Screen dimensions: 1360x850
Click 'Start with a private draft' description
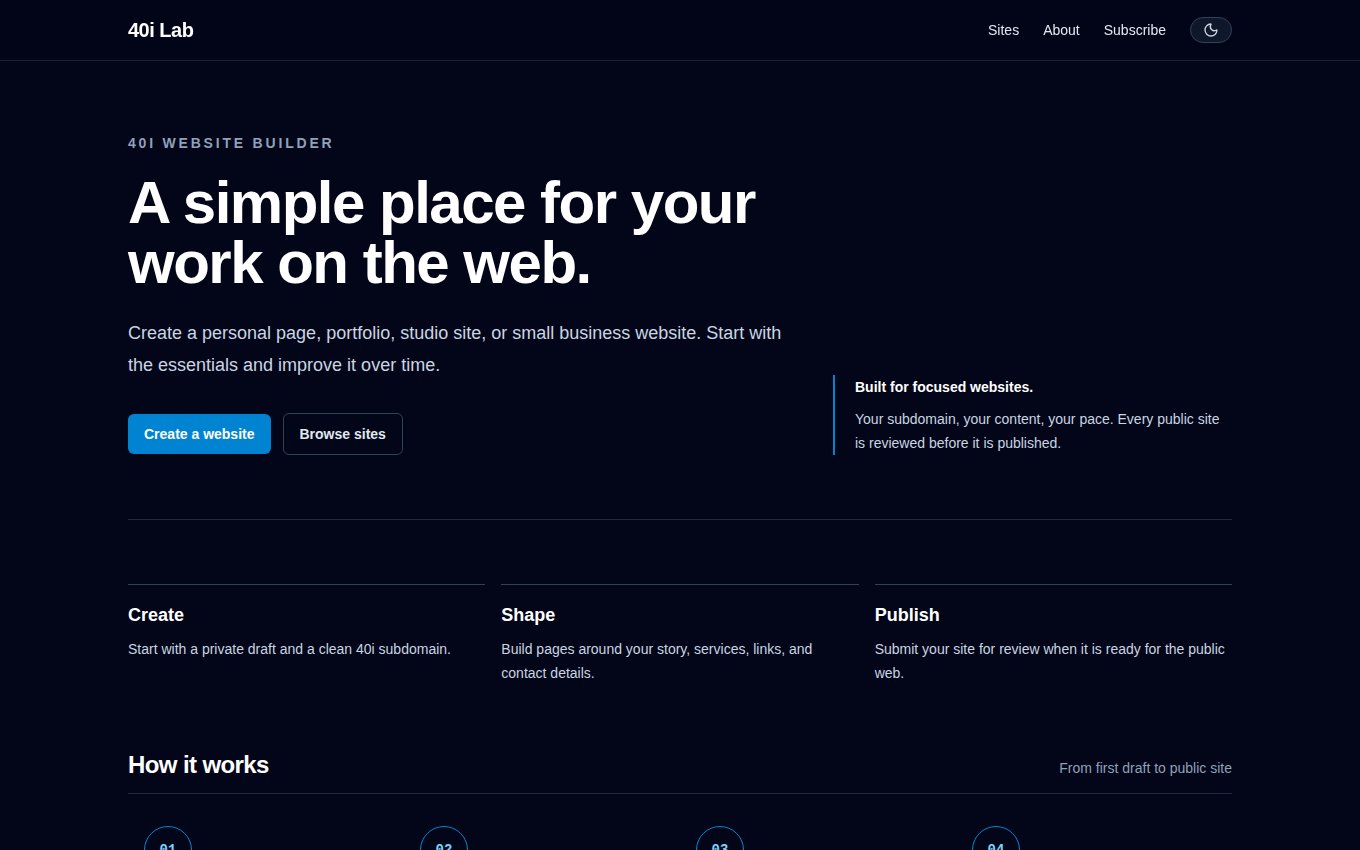289,649
